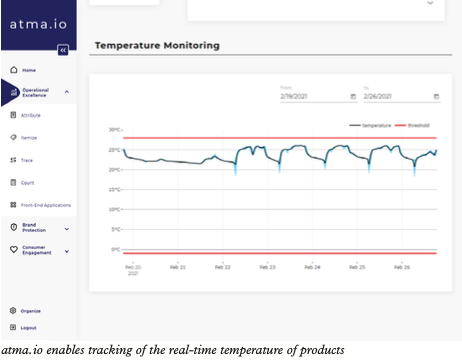462x363 pixels.
Task: Expand the Consumer Engagement section
Action: click(67, 251)
